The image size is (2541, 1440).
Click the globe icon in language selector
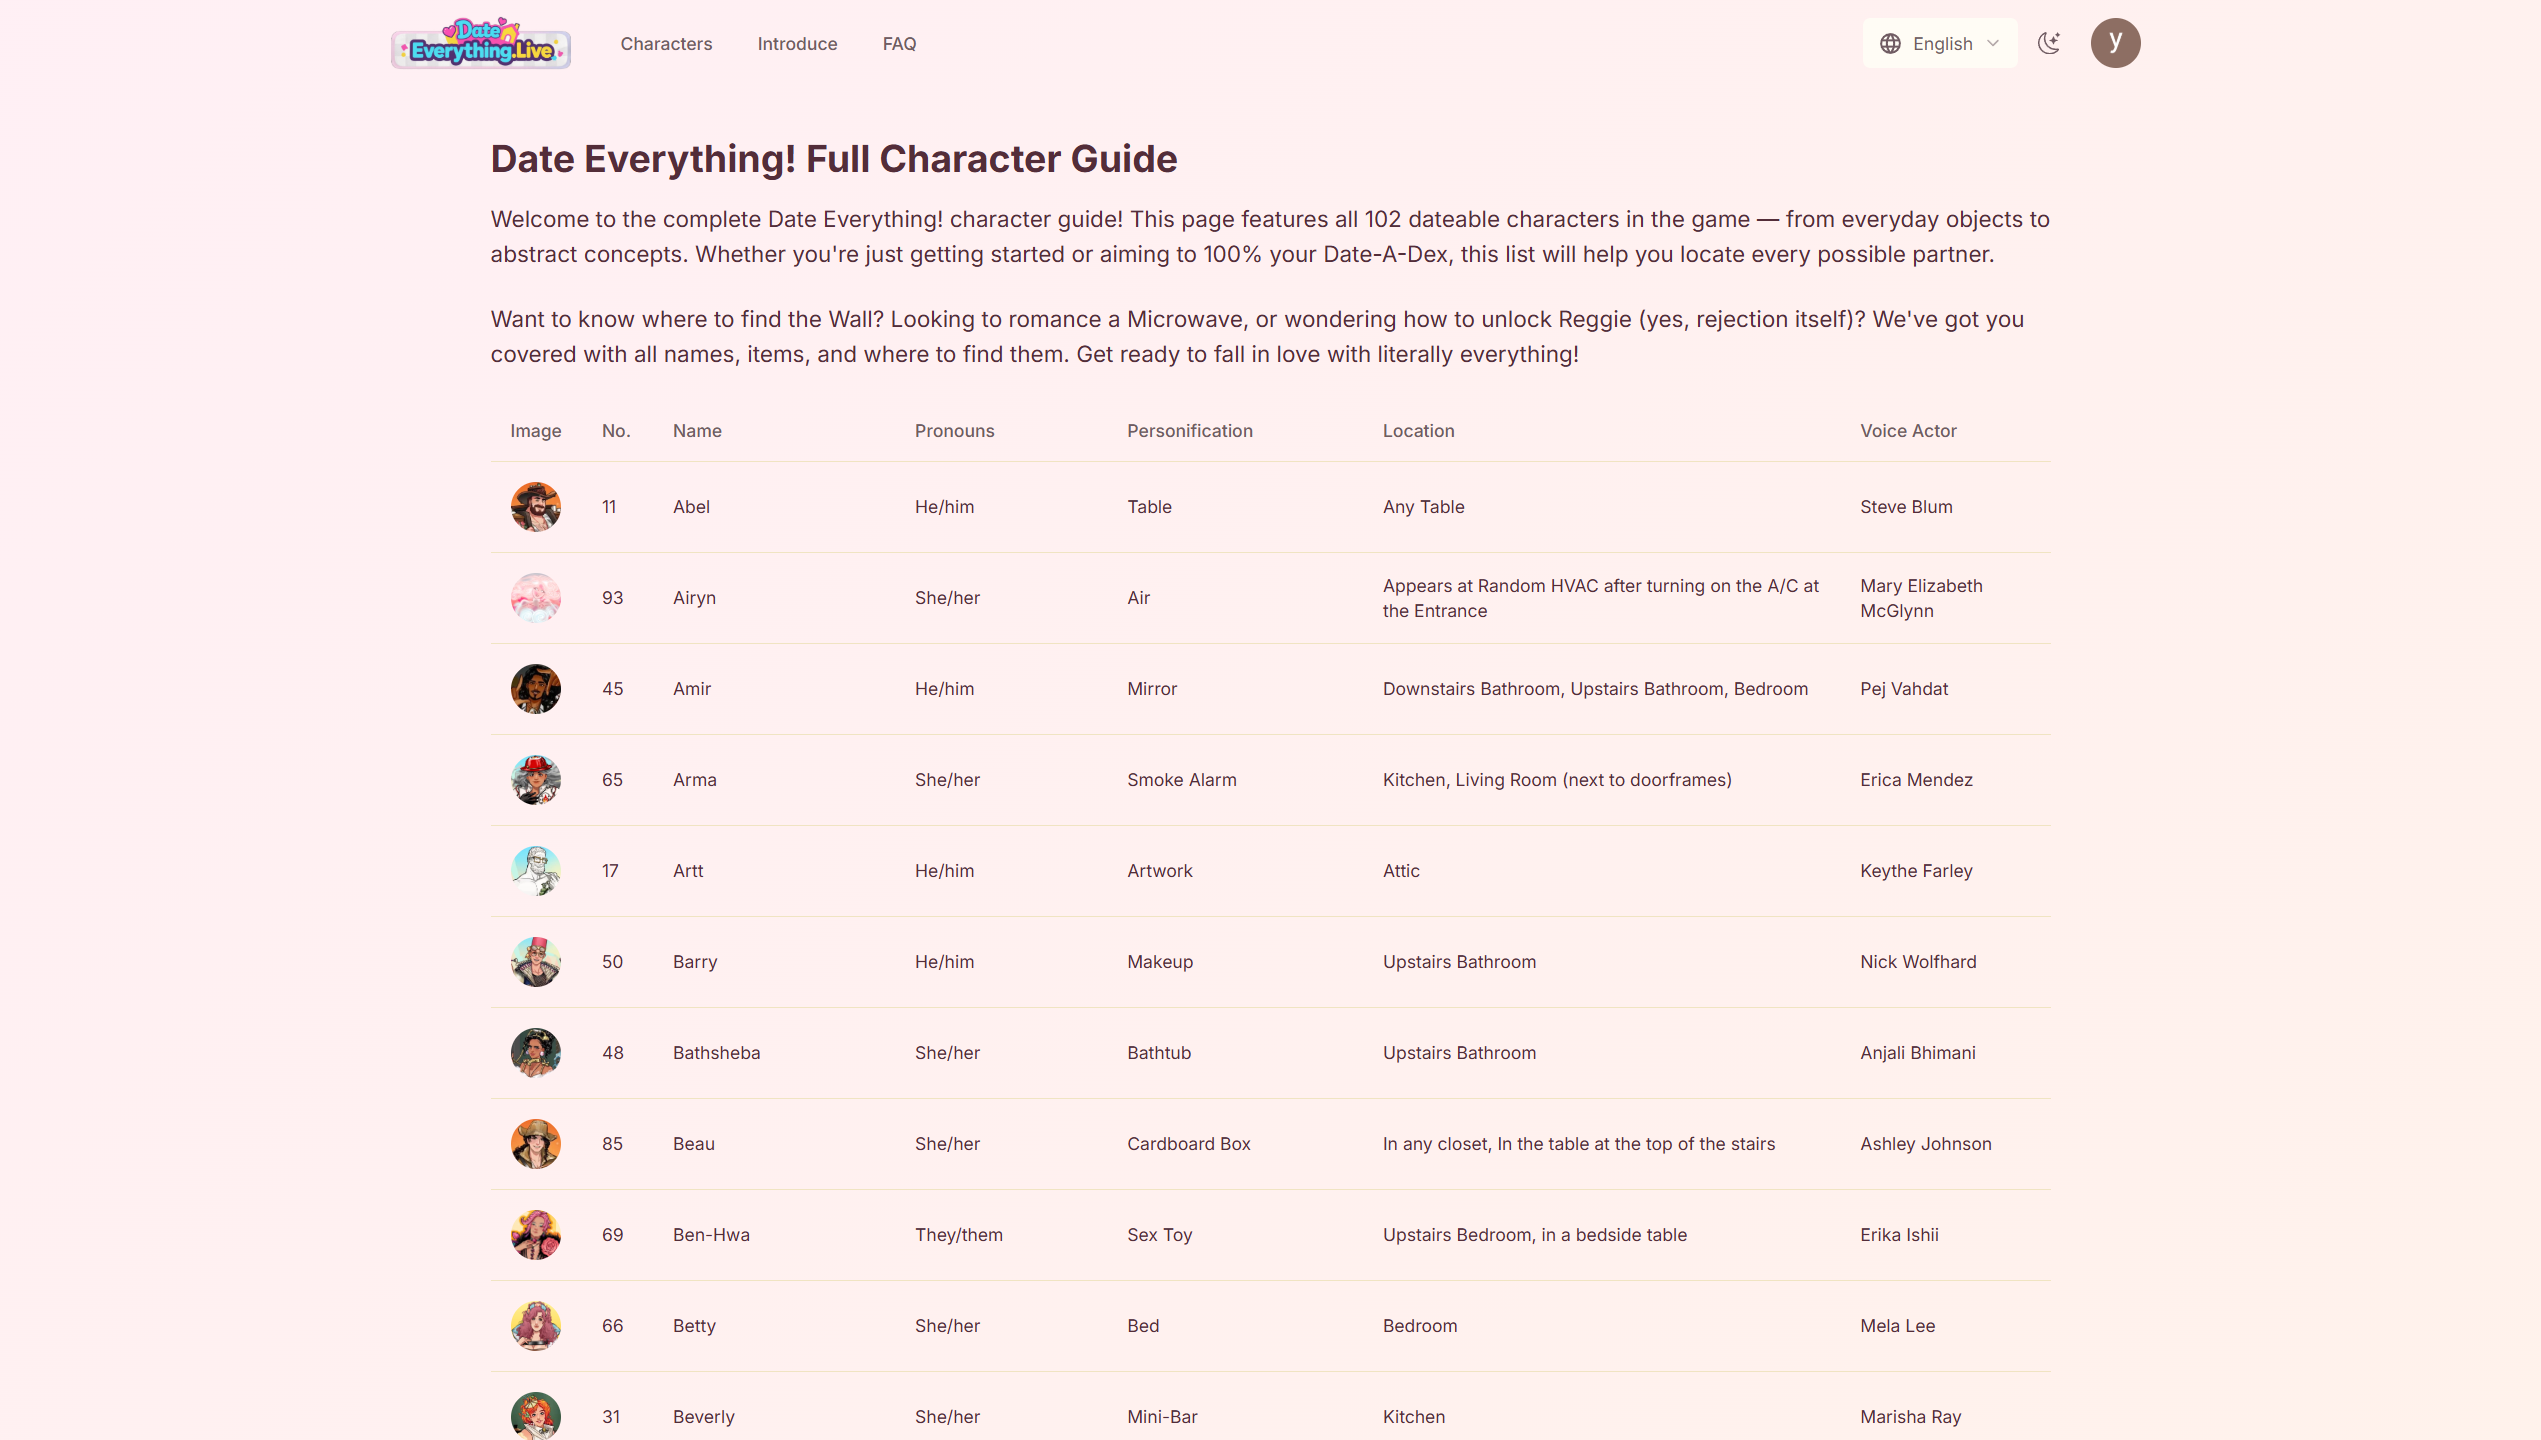click(x=1890, y=44)
